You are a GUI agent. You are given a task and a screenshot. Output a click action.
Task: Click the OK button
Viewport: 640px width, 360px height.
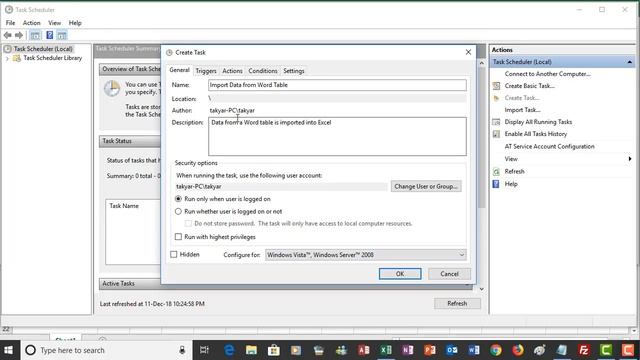pyautogui.click(x=400, y=274)
